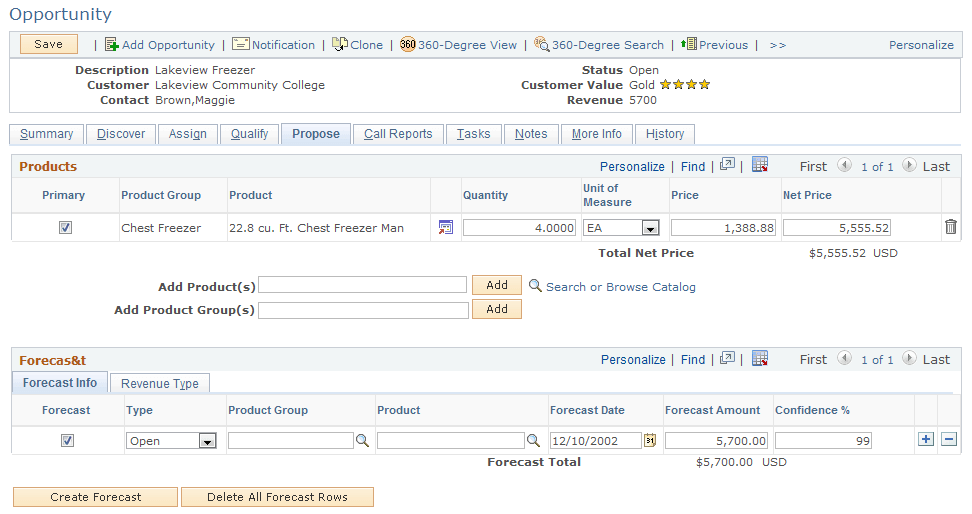Open the 360-Degree Search icon
972x514 pixels.
542,44
